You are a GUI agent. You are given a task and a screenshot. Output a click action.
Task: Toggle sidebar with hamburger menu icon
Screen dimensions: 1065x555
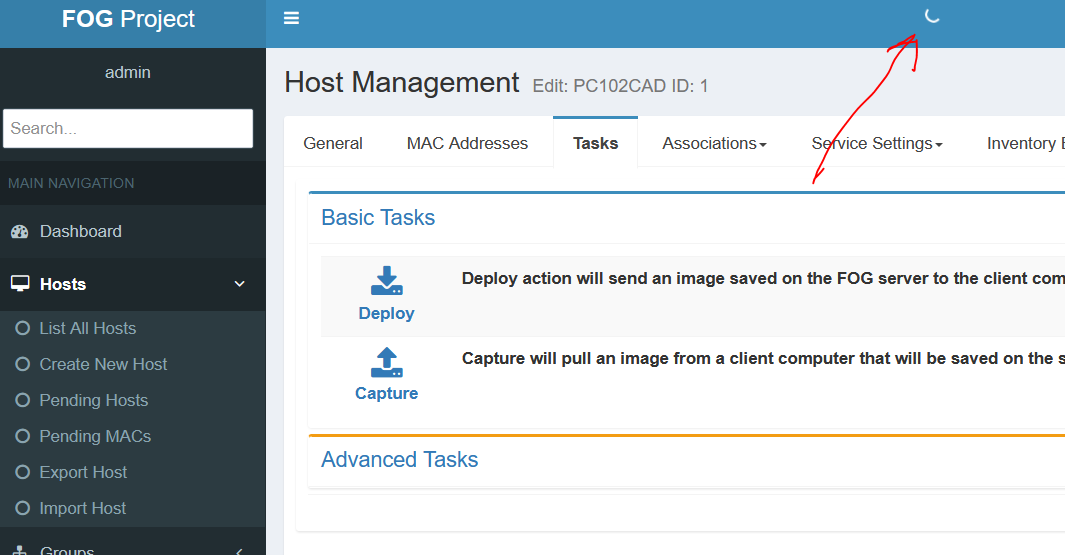click(291, 18)
